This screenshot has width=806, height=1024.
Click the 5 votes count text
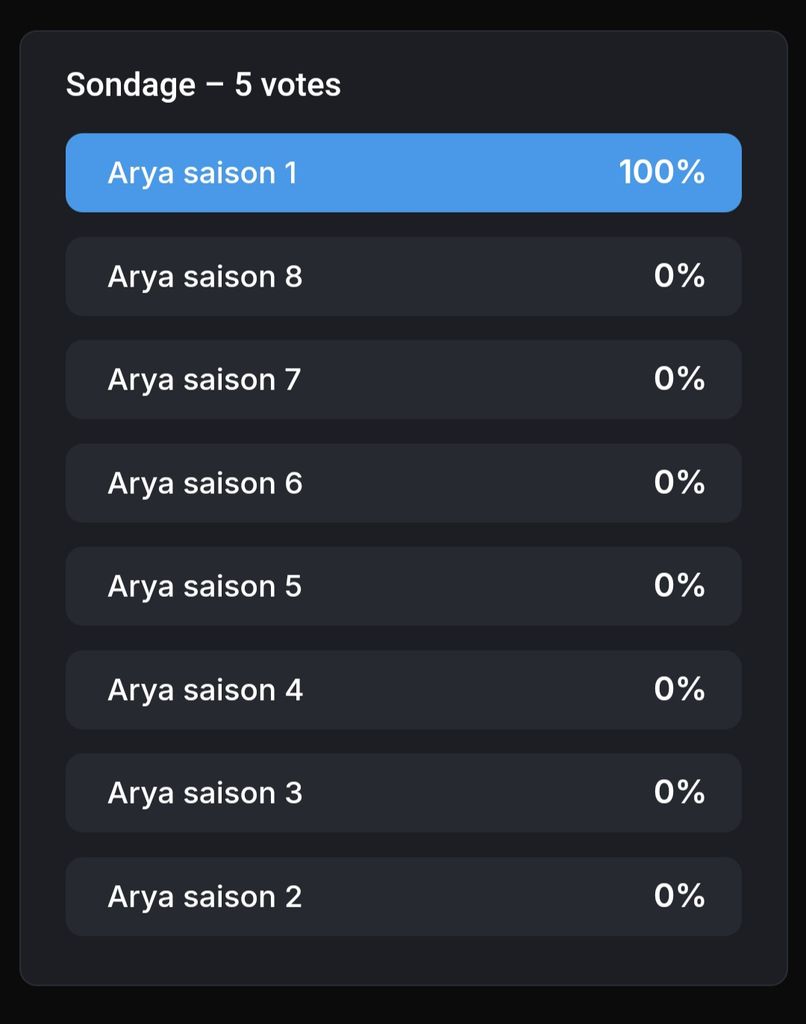coord(287,85)
